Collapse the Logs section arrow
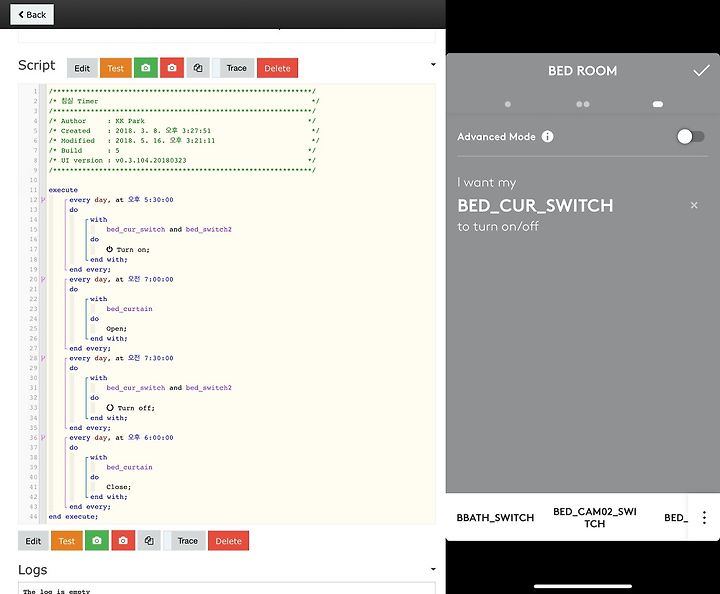The height and width of the screenshot is (594, 720). pos(433,569)
